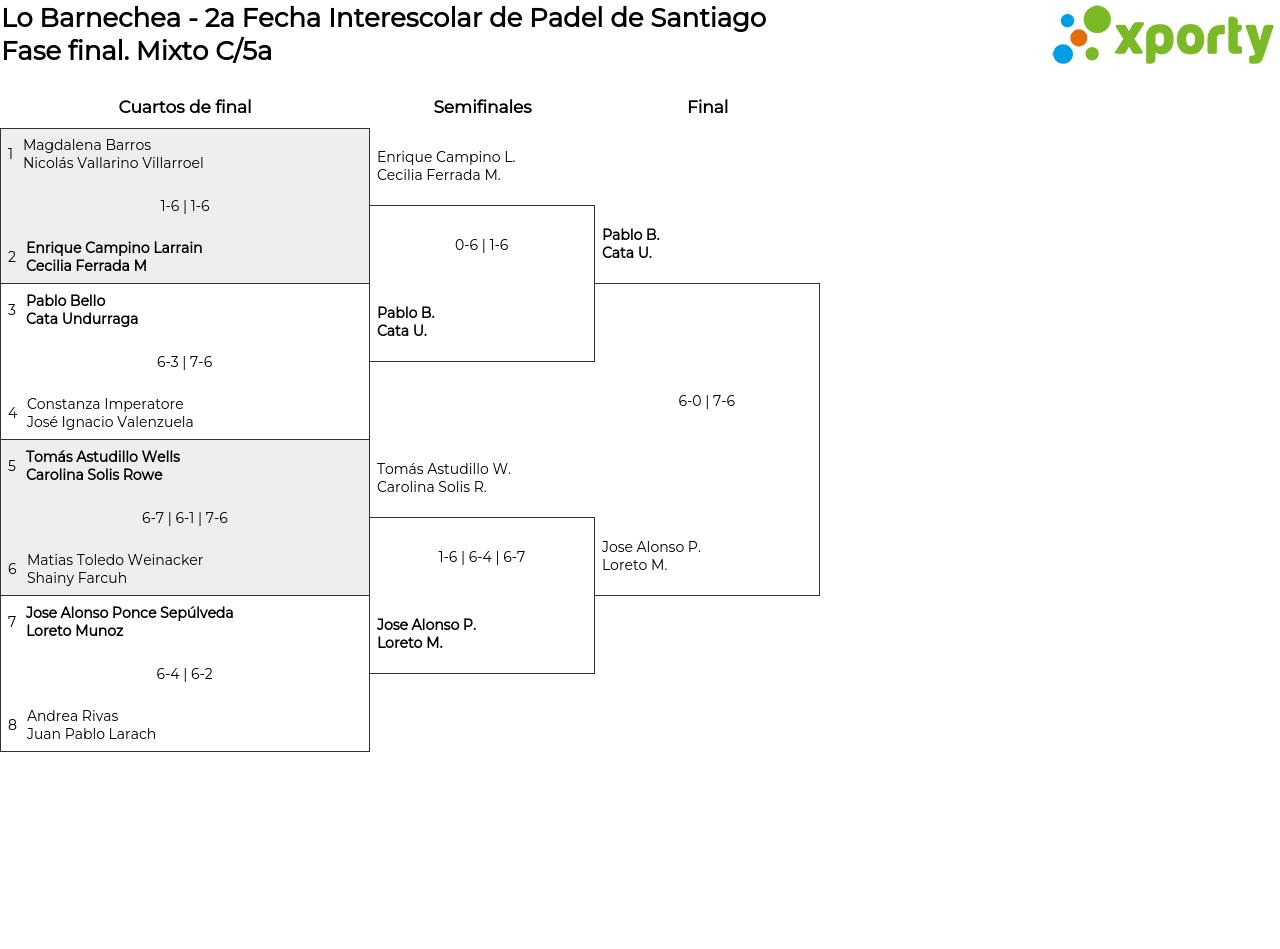The width and height of the screenshot is (1280, 949).
Task: Click the 'Semifinales' column header
Action: coord(482,107)
